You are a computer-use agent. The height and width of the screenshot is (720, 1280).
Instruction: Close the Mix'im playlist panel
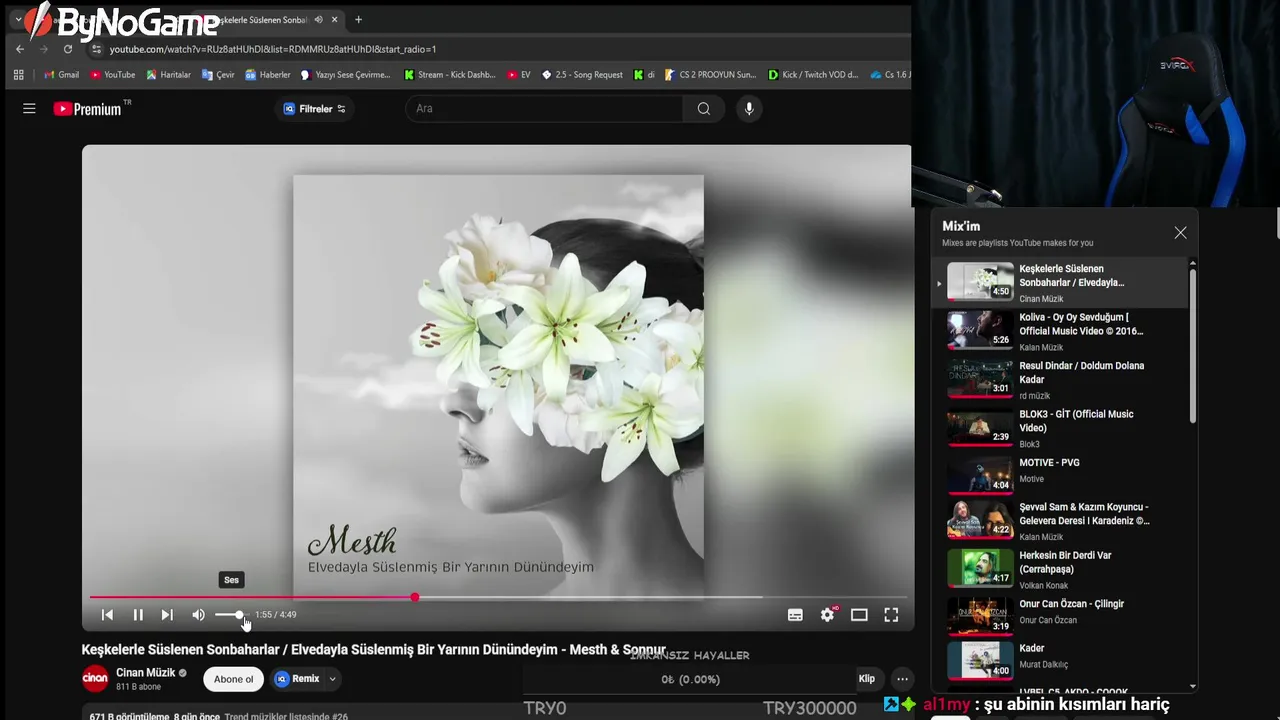tap(1180, 232)
